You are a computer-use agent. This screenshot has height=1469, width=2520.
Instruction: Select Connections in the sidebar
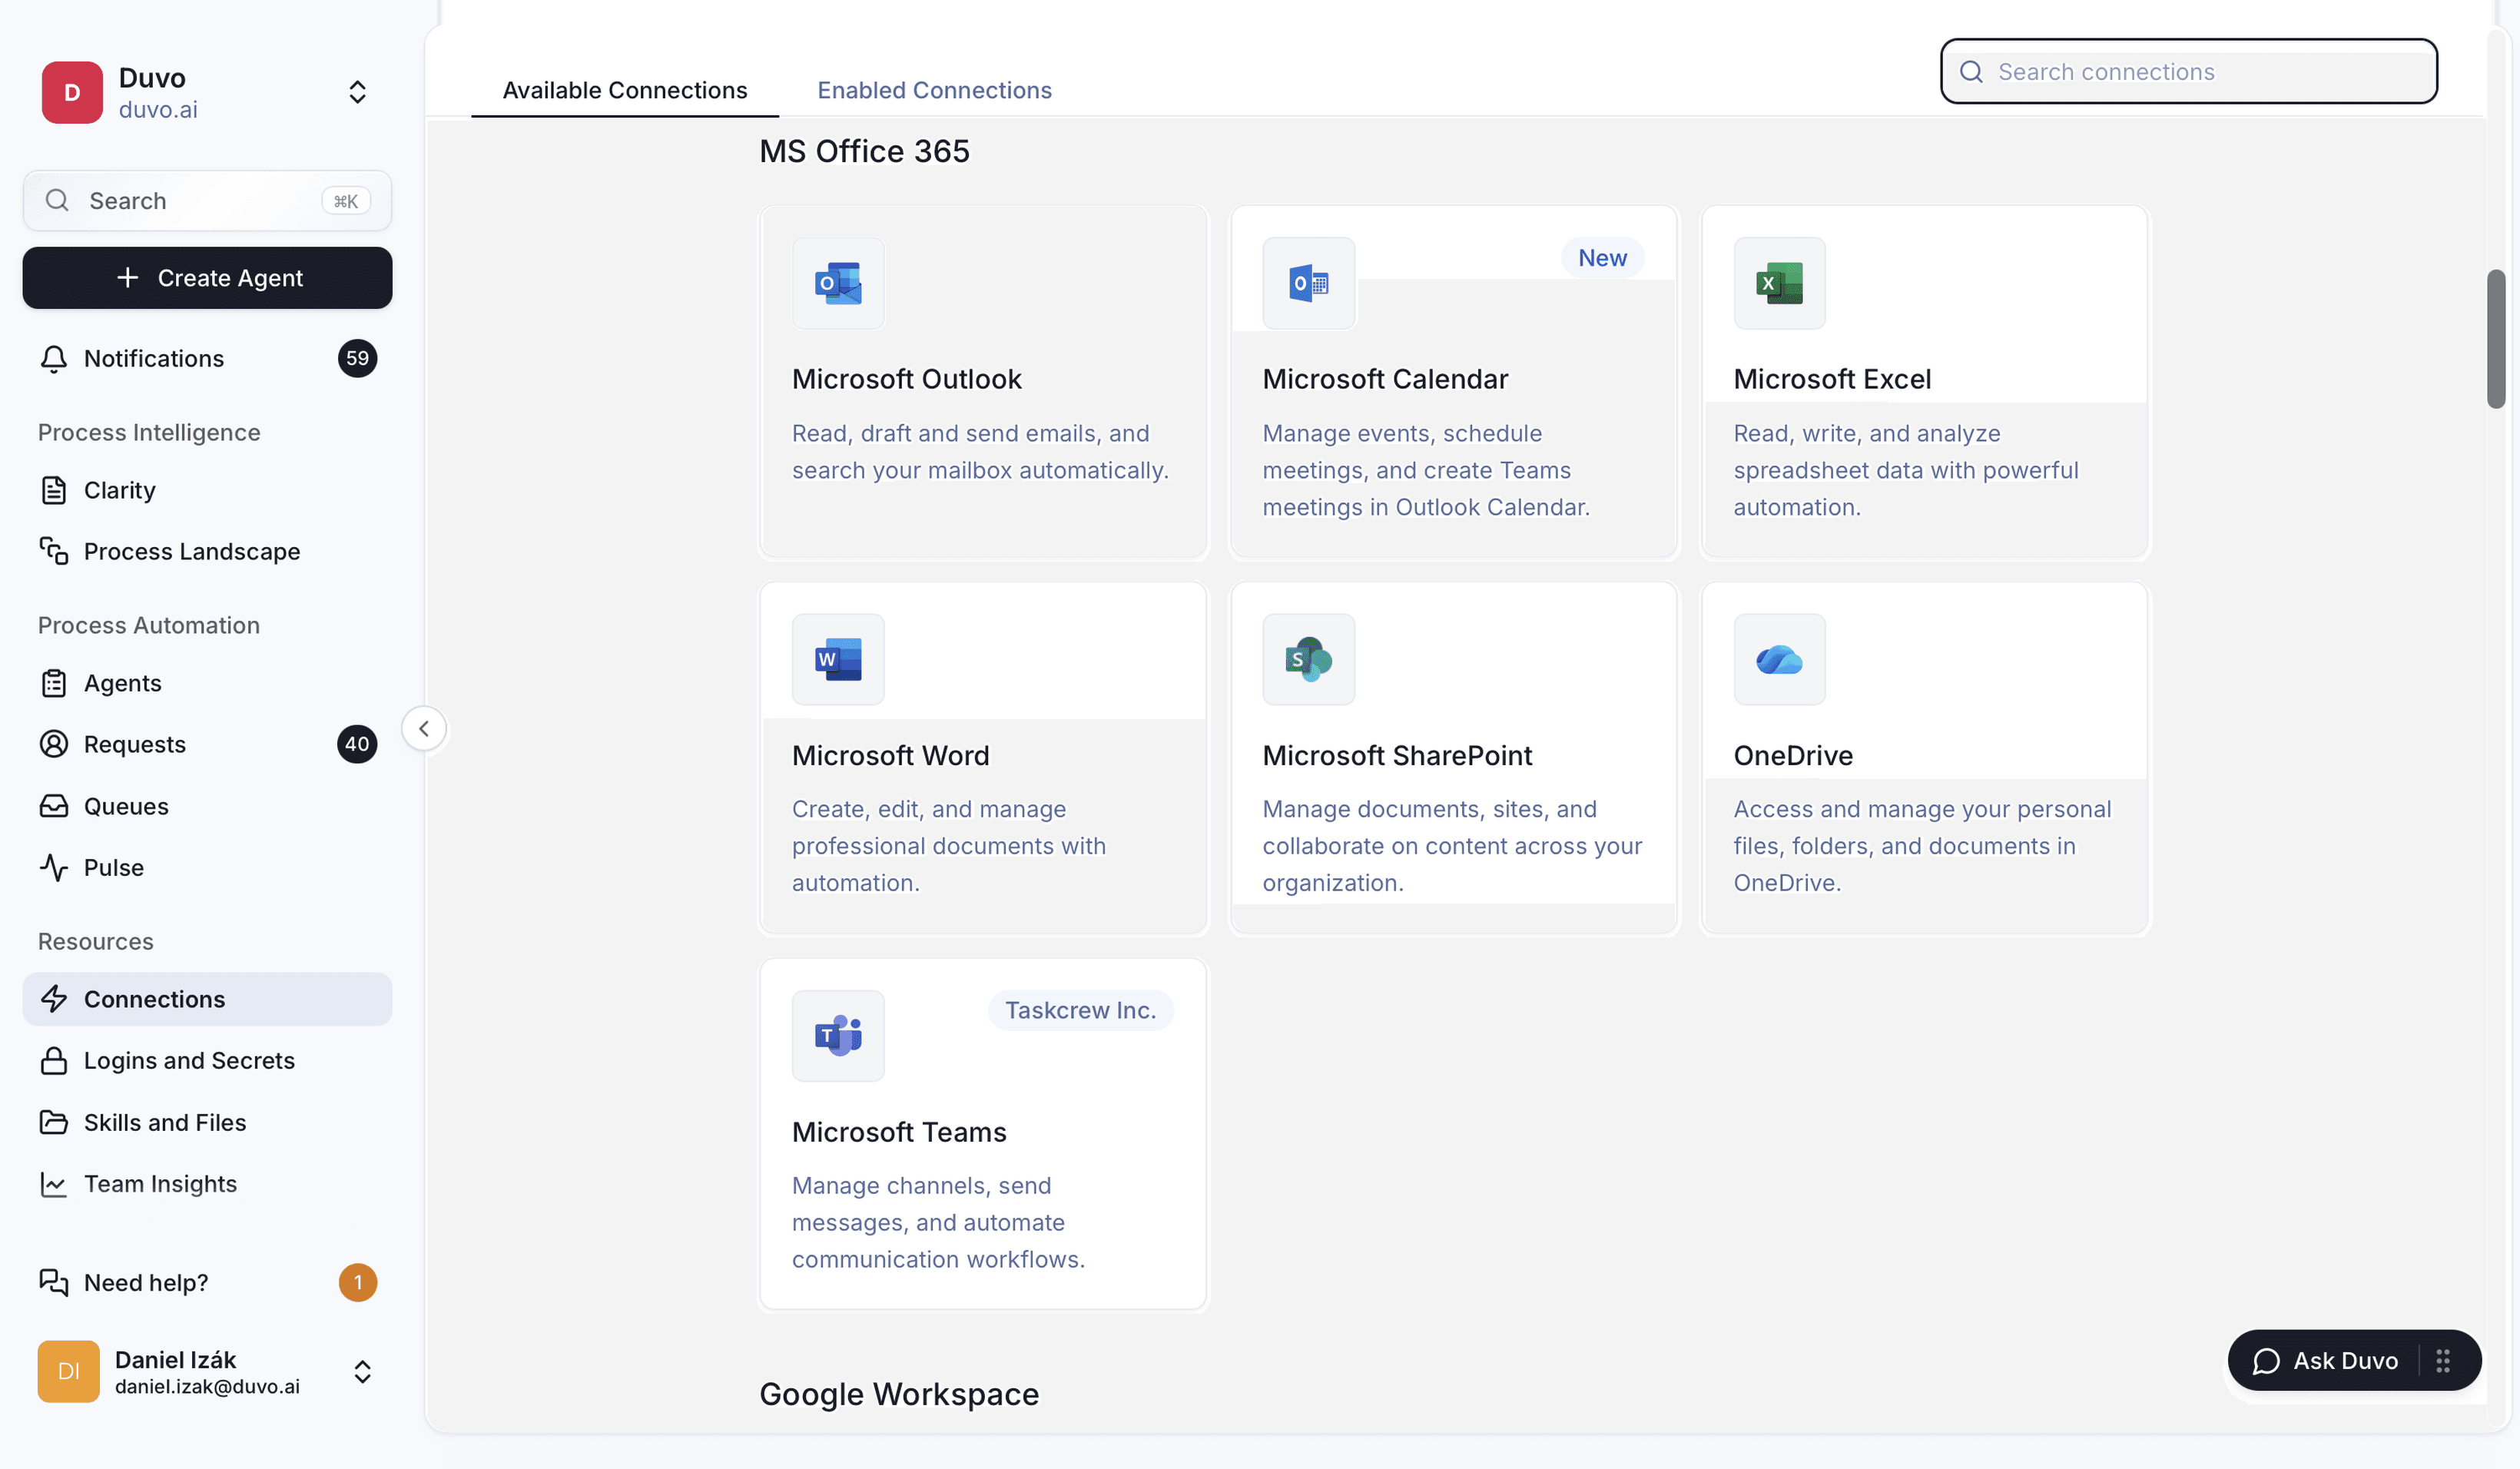(x=207, y=999)
